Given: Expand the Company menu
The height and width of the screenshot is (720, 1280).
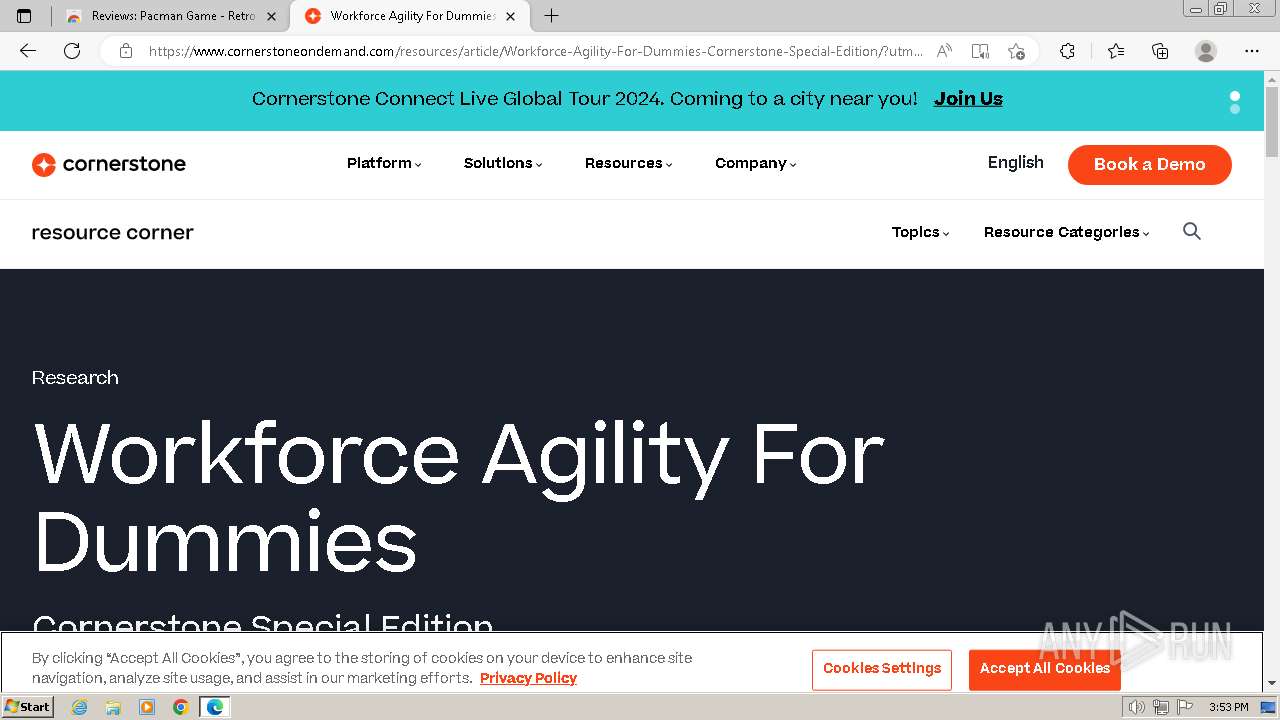Looking at the screenshot, I should 756,163.
